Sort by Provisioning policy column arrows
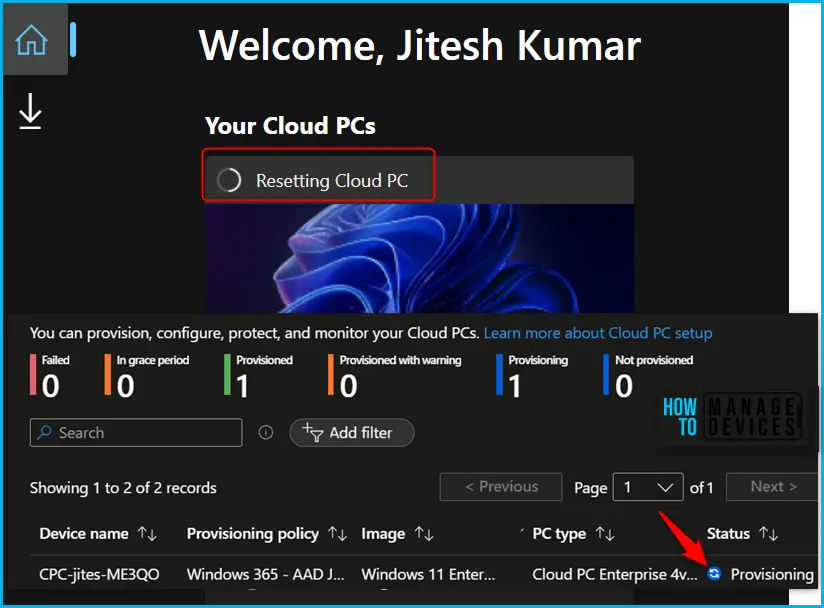 click(x=337, y=534)
